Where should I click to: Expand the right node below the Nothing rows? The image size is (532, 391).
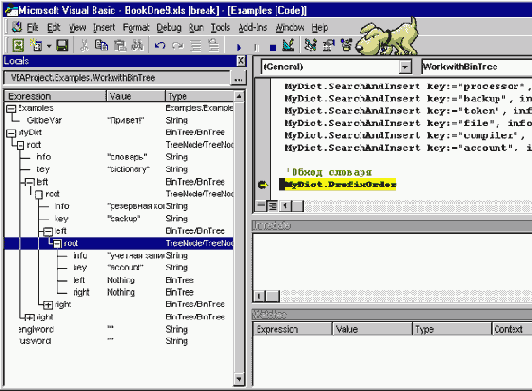[x=48, y=305]
